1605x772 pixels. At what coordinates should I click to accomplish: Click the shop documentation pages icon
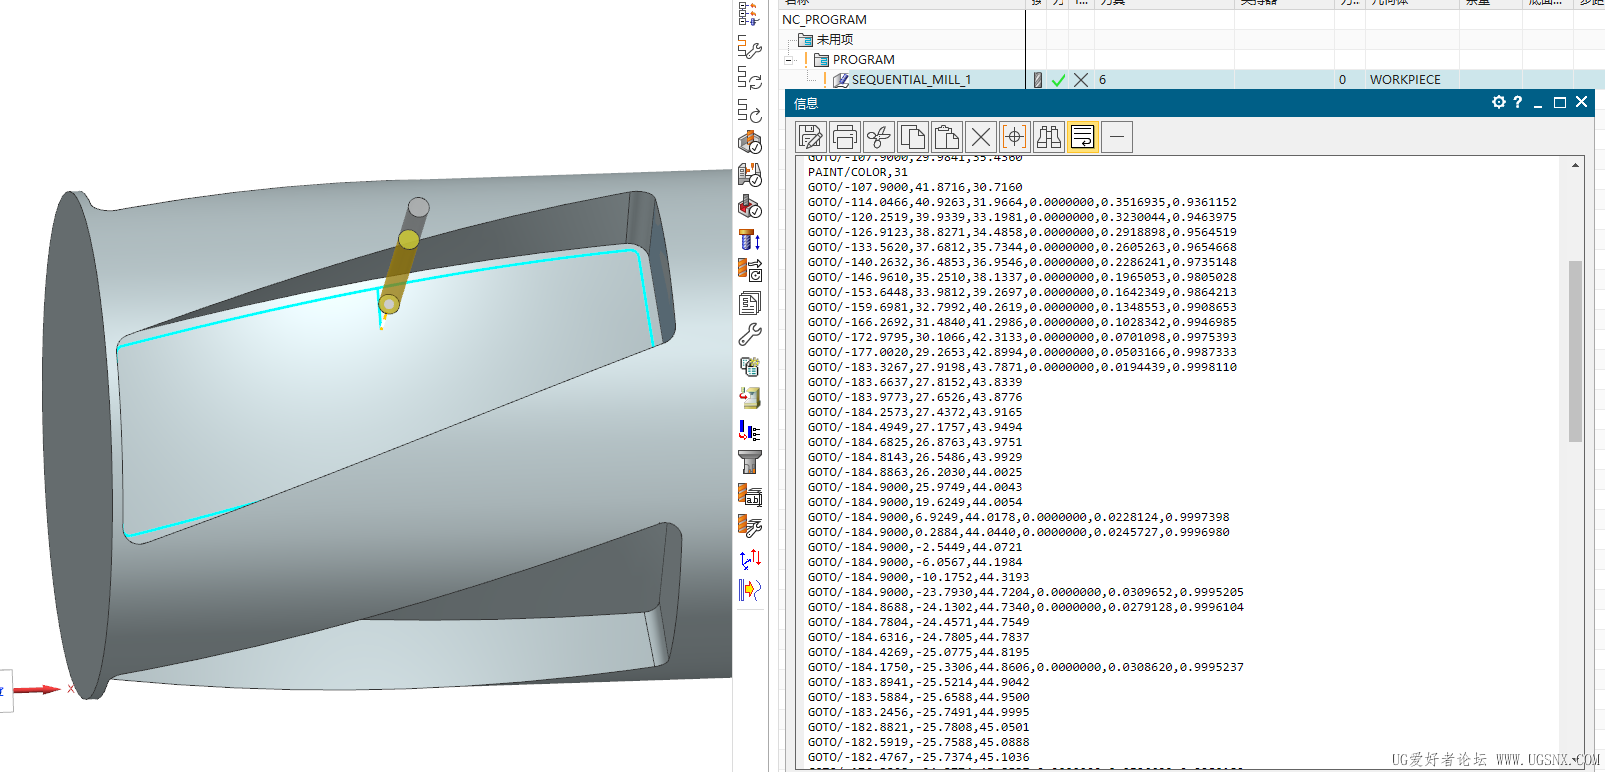(749, 303)
